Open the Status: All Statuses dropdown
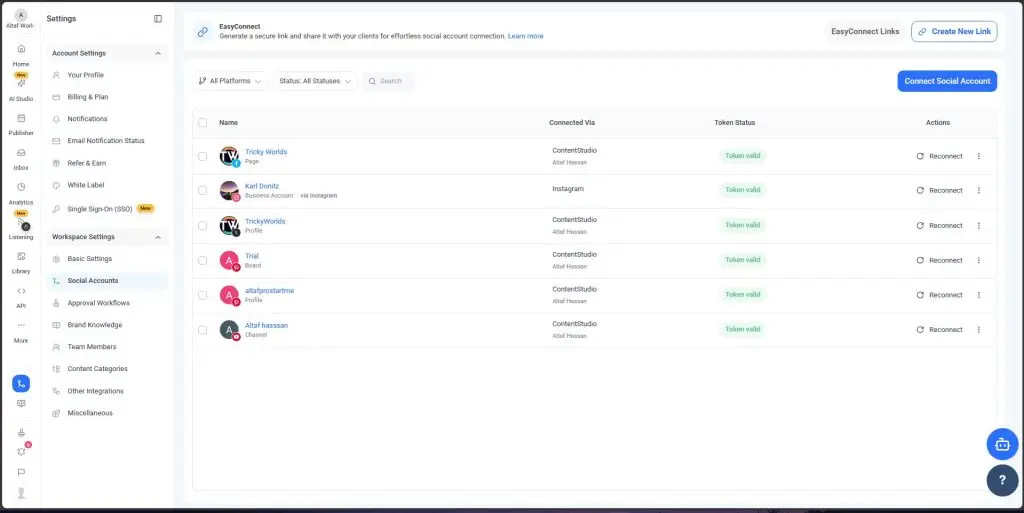The height and width of the screenshot is (513, 1024). (x=315, y=81)
